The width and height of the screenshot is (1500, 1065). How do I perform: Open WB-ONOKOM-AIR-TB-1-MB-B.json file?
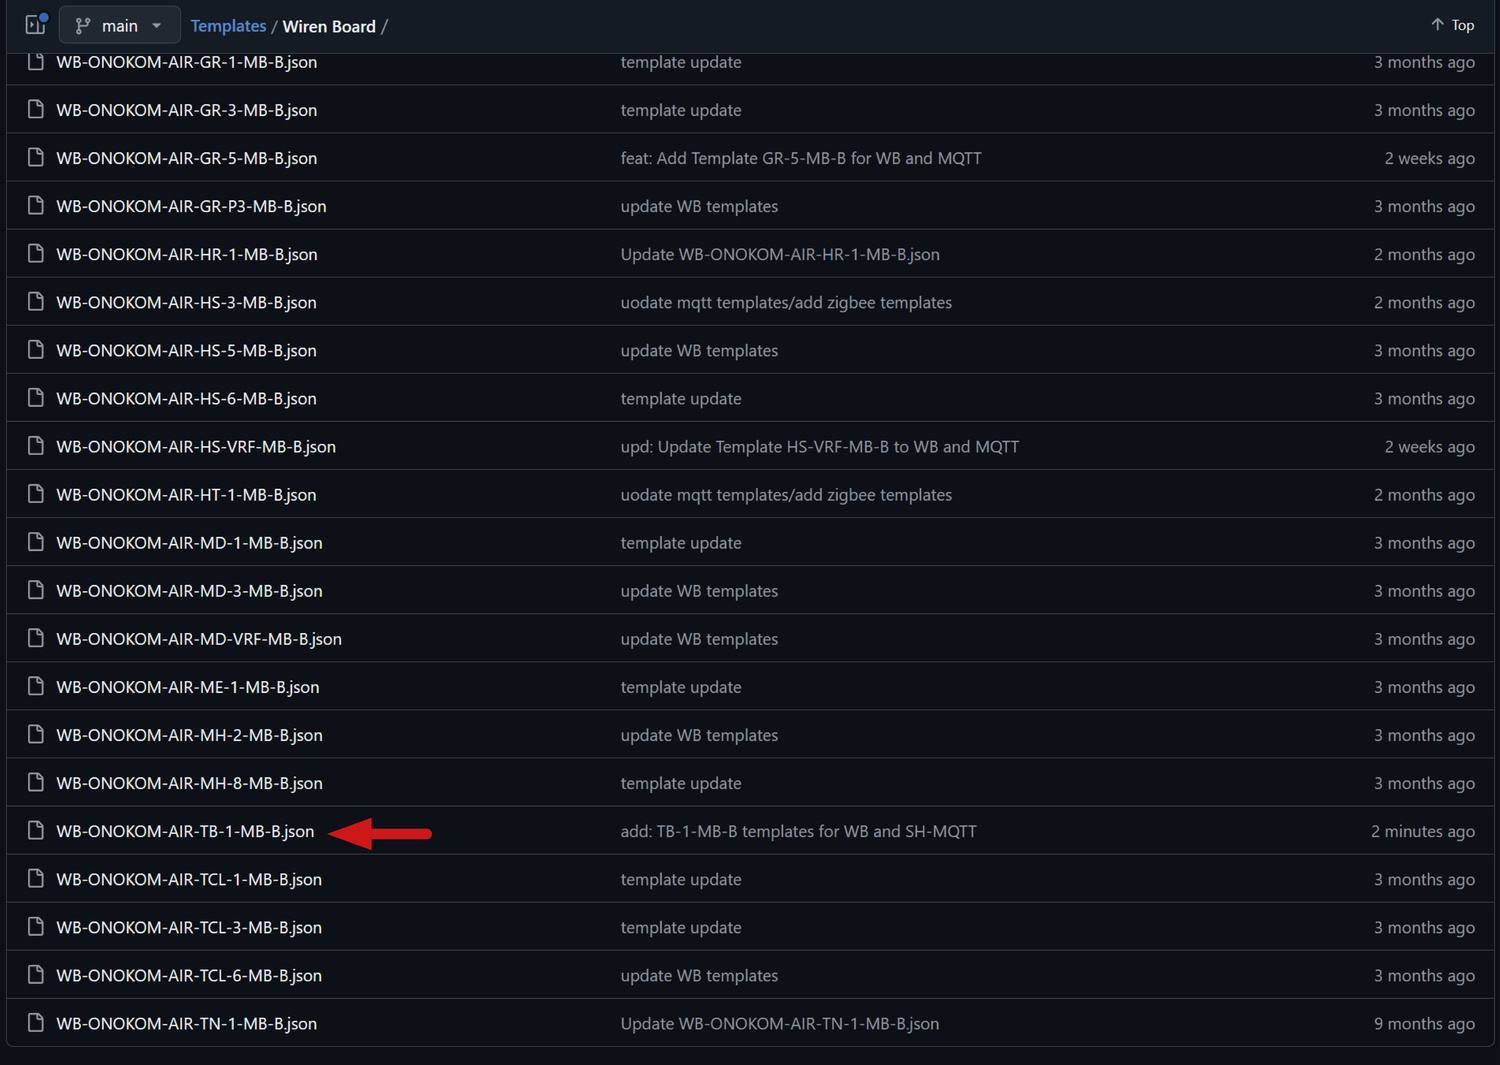(185, 831)
